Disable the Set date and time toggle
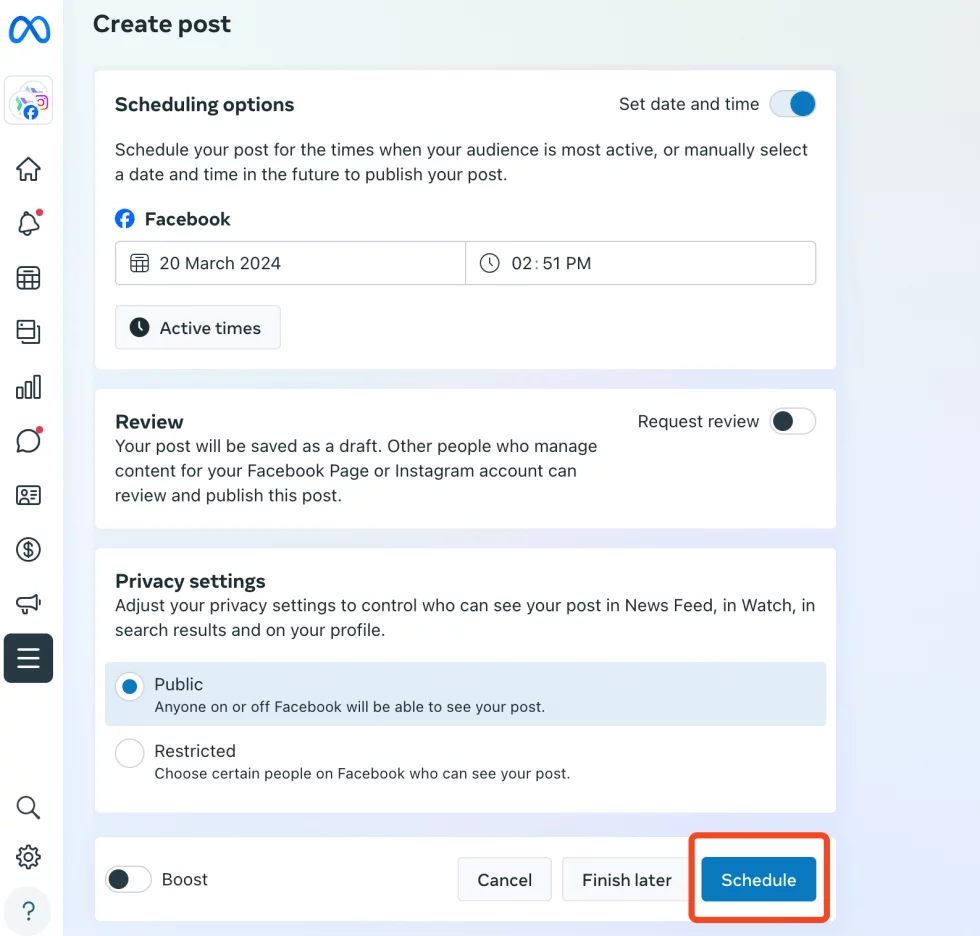The image size is (980, 936). coord(792,103)
